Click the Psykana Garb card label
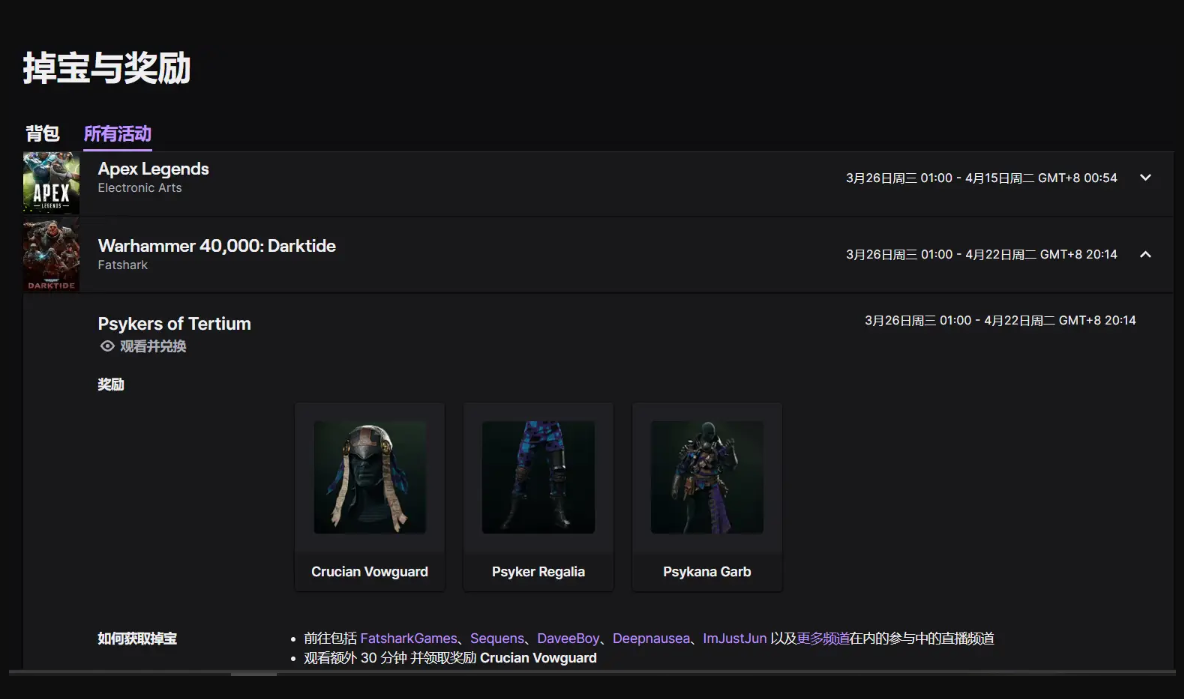The width and height of the screenshot is (1184, 699). (x=707, y=571)
